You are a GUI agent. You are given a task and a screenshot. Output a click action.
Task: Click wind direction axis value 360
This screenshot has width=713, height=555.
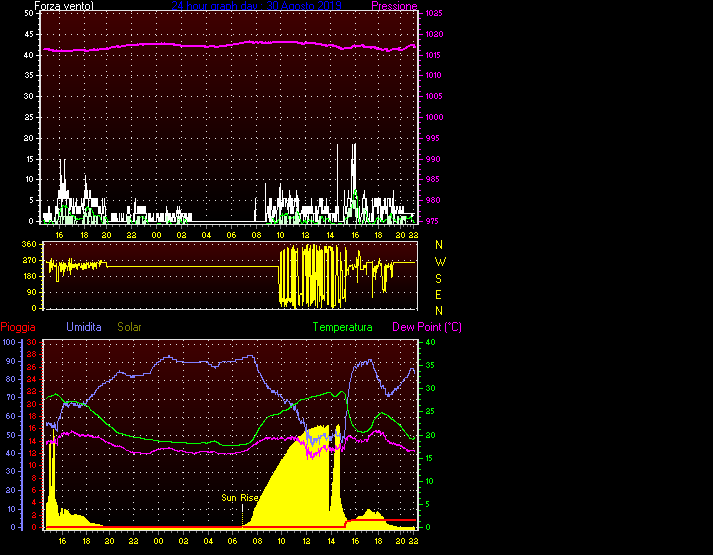click(29, 244)
